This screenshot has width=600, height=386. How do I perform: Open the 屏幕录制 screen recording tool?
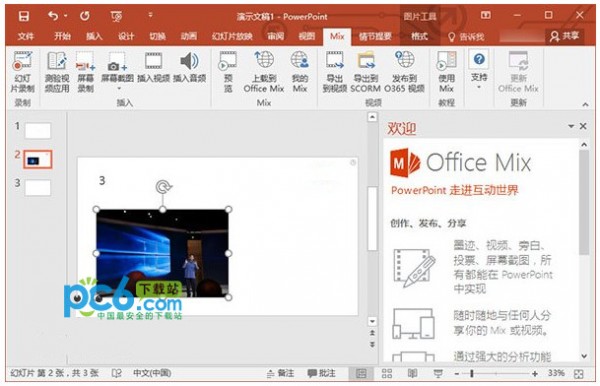(x=85, y=72)
